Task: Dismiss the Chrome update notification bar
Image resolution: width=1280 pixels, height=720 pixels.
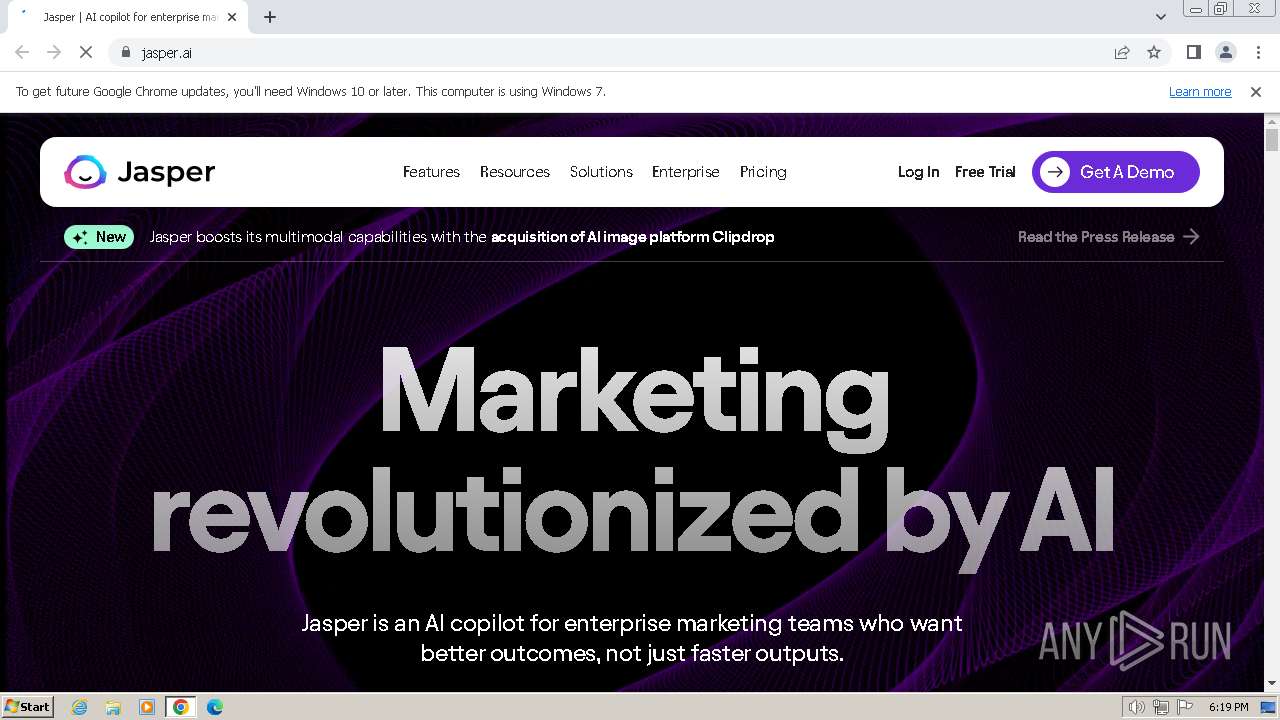Action: pos(1256,91)
